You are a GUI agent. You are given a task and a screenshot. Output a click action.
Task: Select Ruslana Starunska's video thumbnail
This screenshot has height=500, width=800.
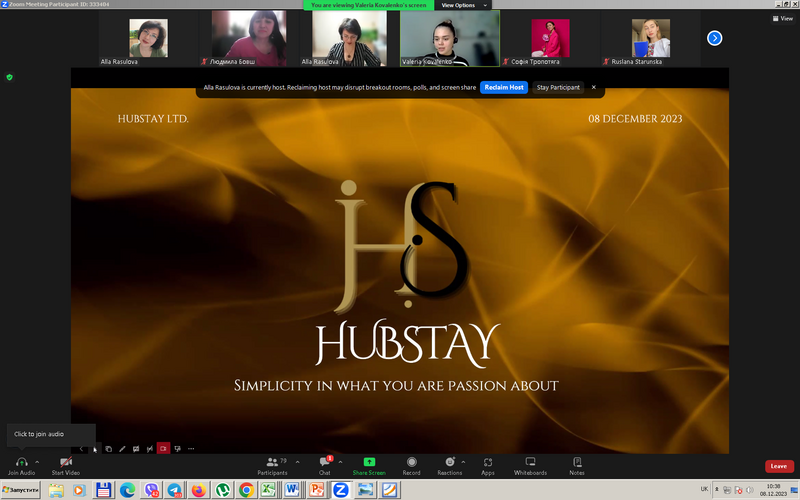[651, 38]
